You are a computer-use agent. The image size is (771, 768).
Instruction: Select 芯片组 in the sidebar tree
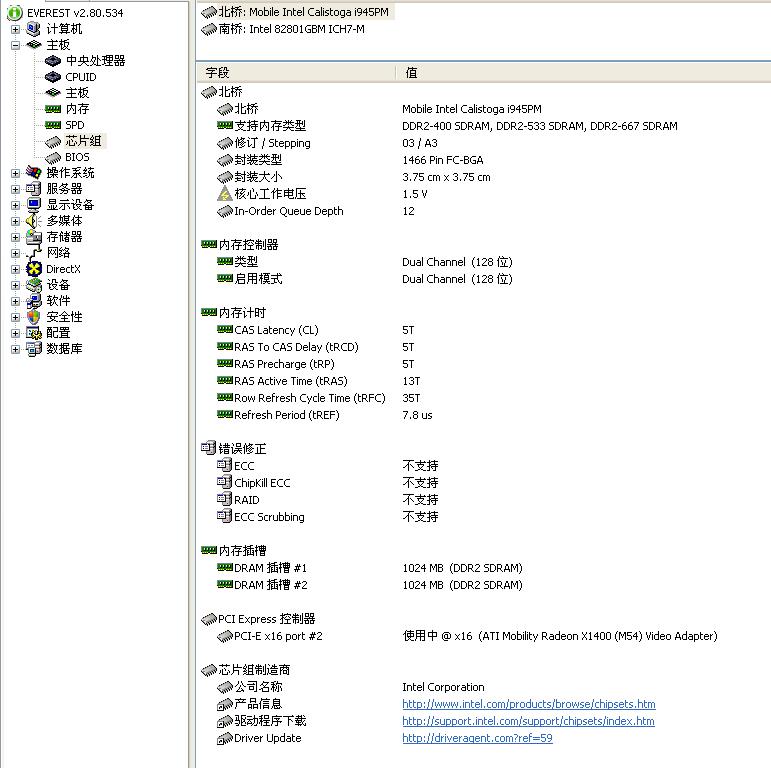click(x=83, y=141)
